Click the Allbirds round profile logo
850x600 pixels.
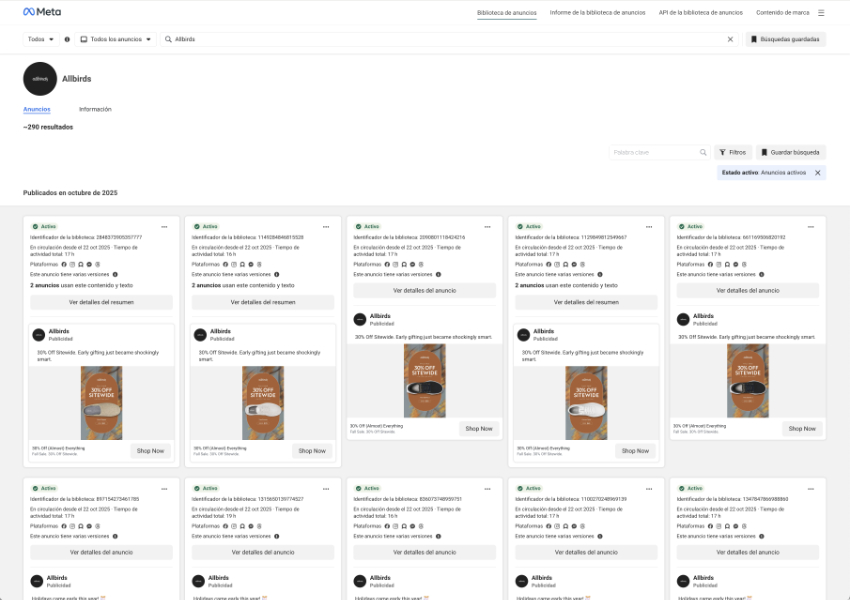coord(40,78)
